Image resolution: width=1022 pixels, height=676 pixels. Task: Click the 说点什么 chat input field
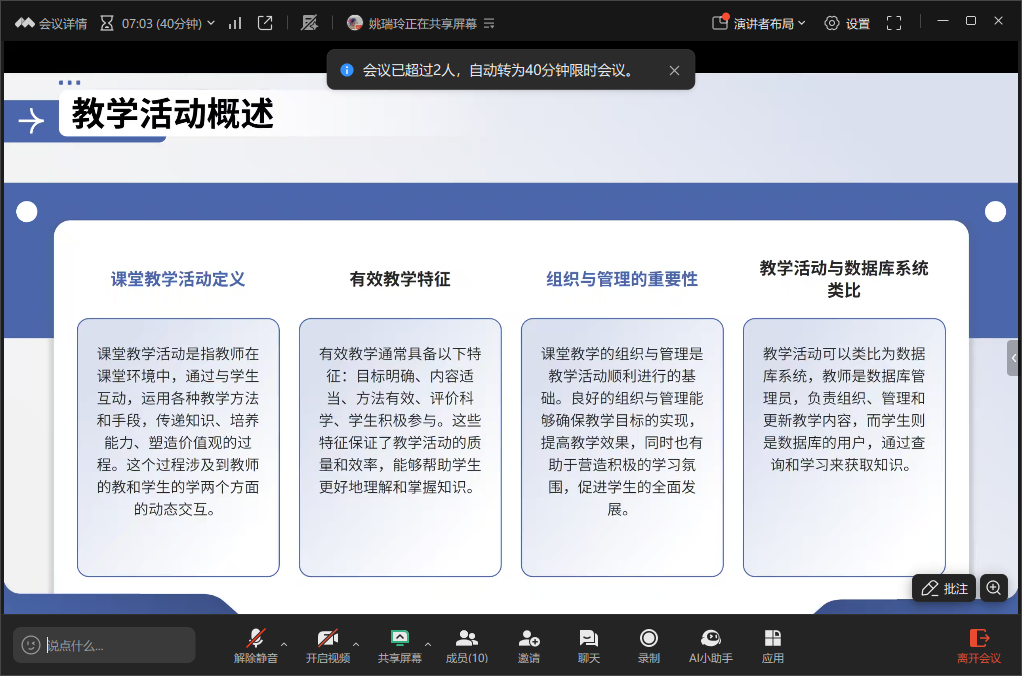(x=115, y=645)
